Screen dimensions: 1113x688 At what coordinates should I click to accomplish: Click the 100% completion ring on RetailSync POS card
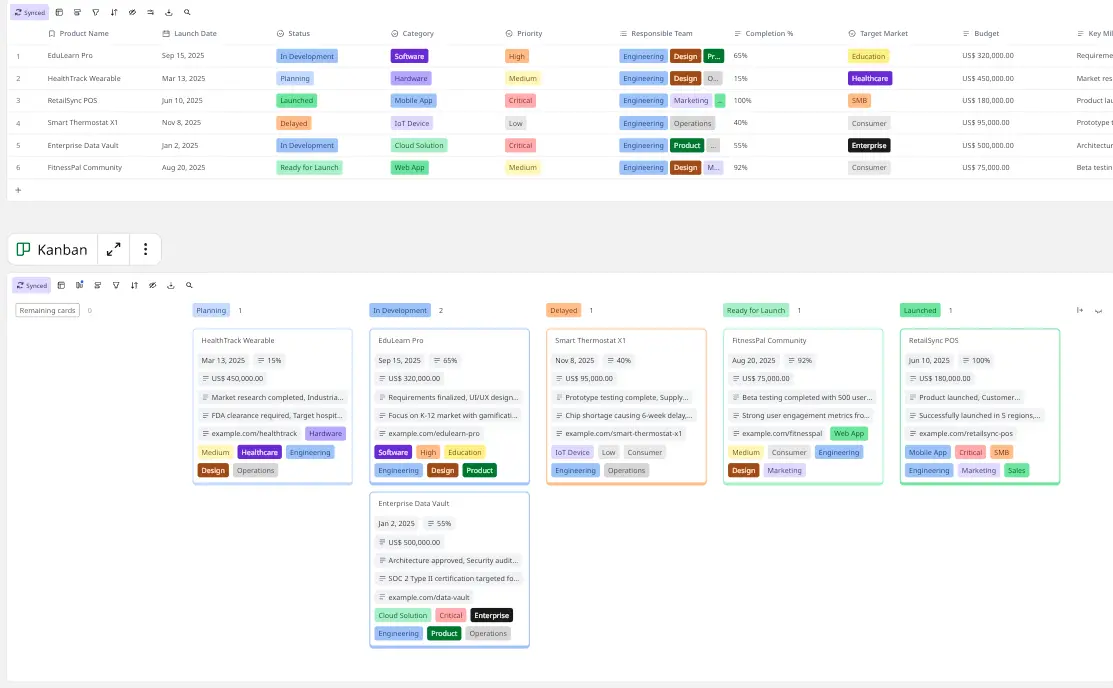972,360
